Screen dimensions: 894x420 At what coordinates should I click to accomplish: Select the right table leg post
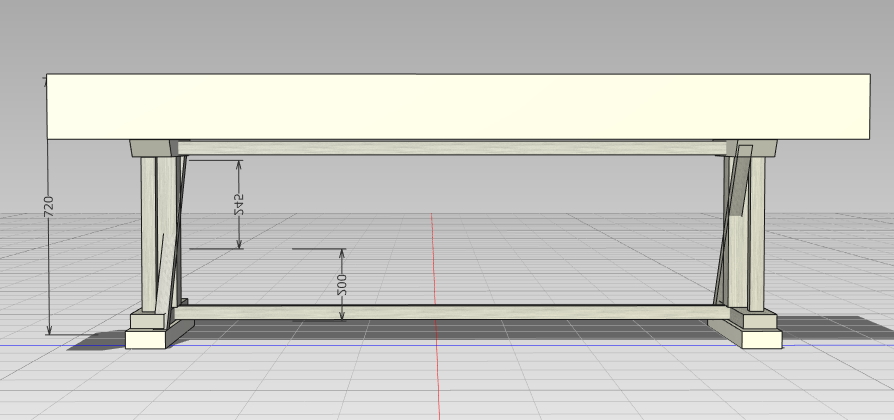[756, 234]
